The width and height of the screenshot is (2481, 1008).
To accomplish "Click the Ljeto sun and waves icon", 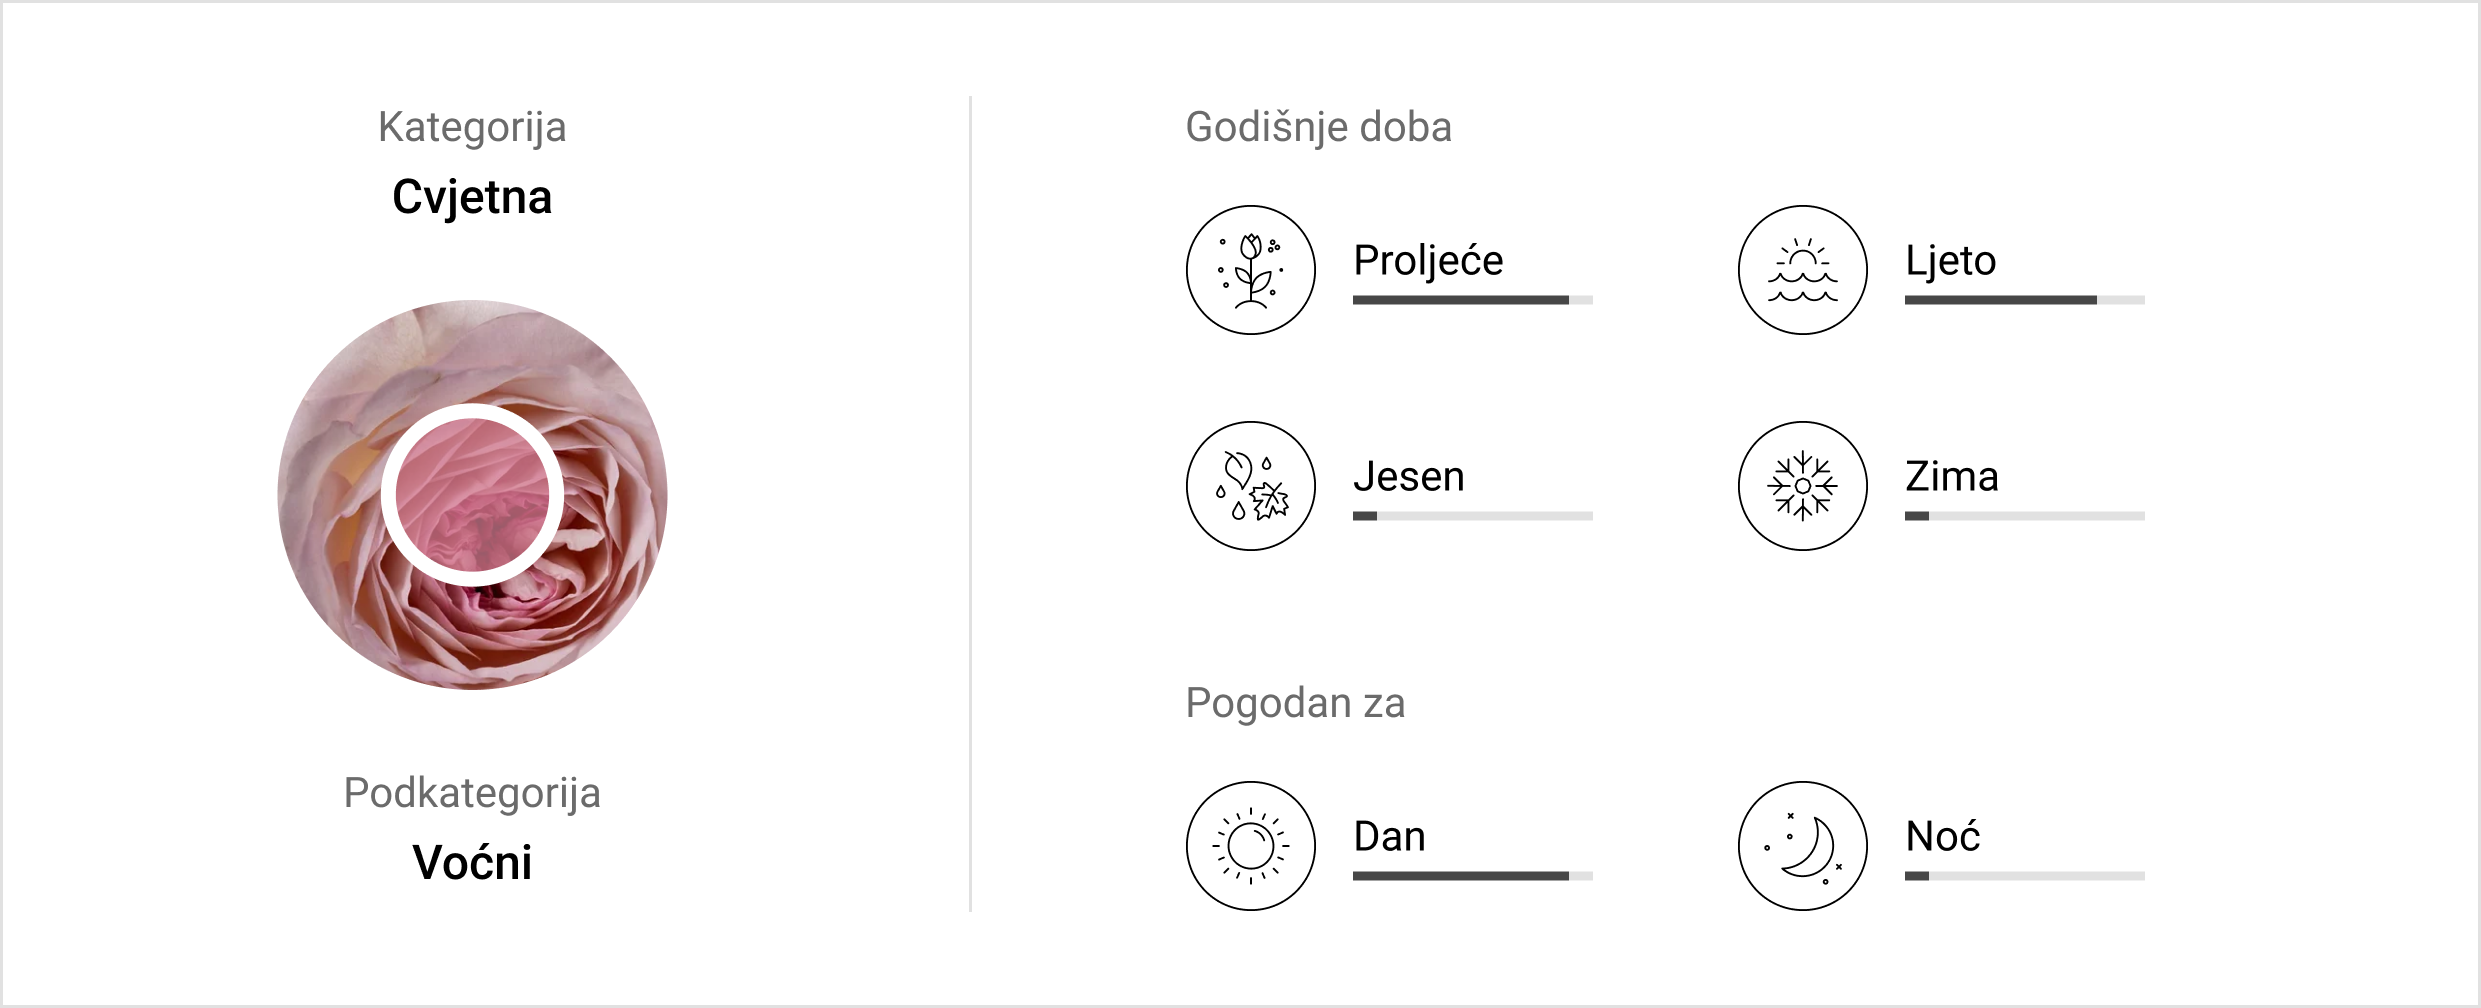I will pyautogui.click(x=1802, y=270).
